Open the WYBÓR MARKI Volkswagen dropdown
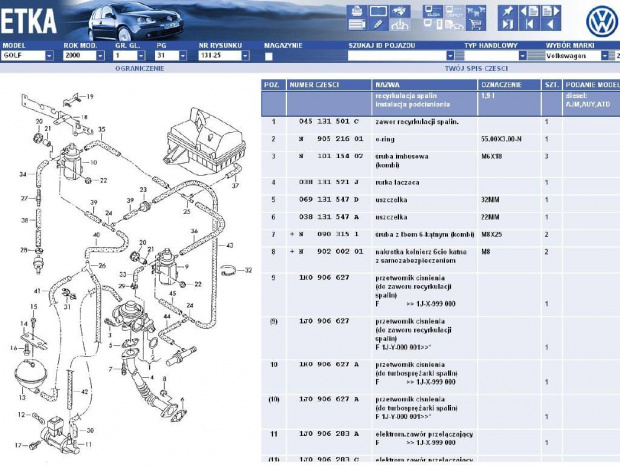 pos(577,56)
